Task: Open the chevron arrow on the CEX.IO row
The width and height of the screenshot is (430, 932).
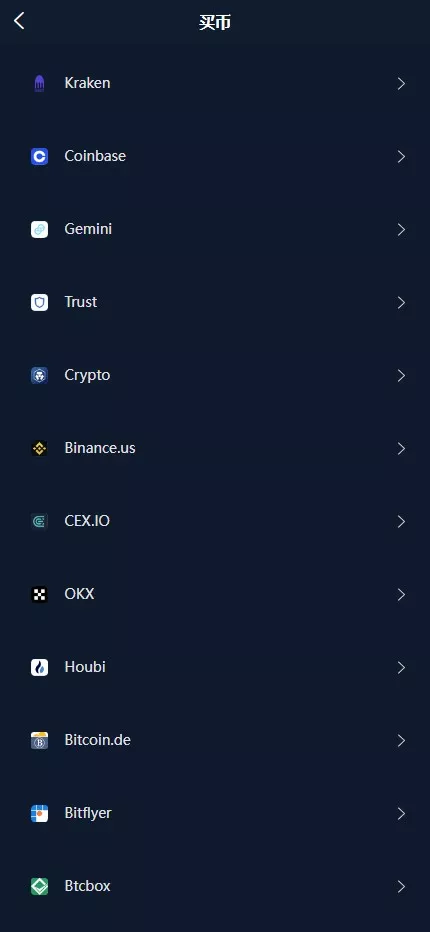Action: click(x=401, y=522)
